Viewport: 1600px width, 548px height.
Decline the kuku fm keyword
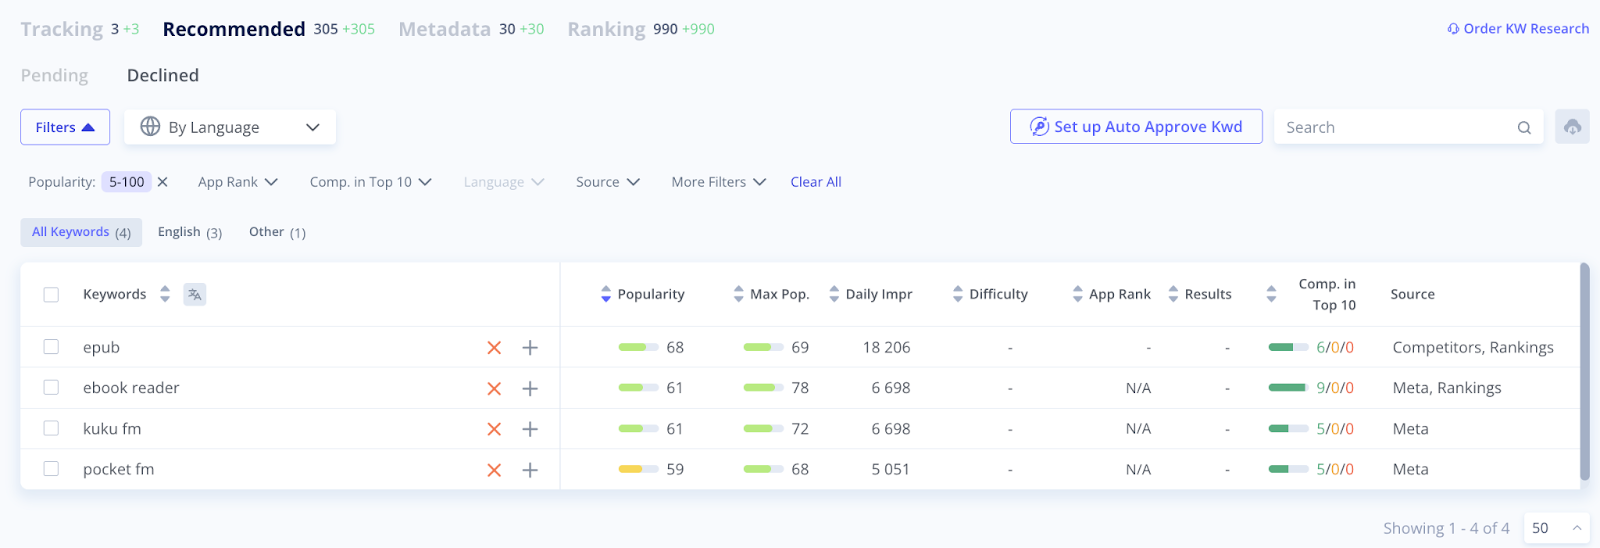494,429
